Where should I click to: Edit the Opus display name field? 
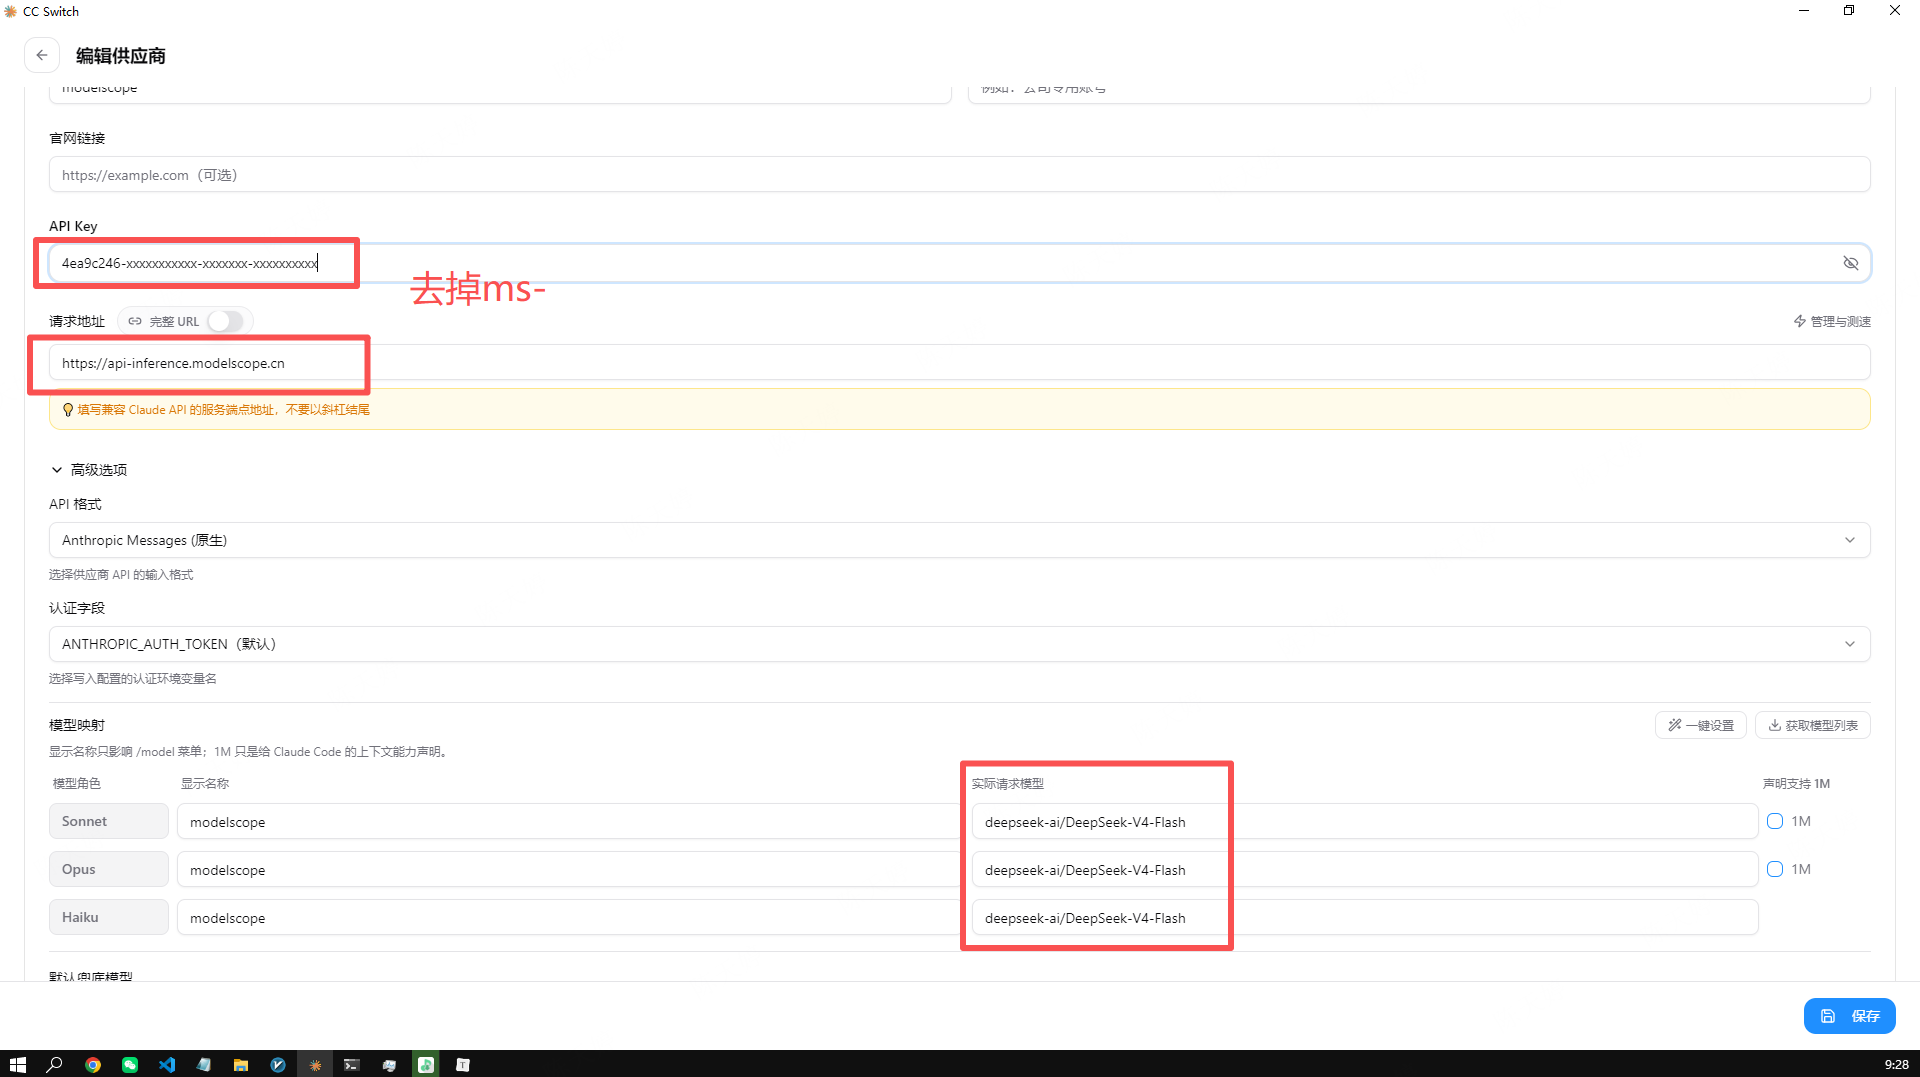tap(569, 870)
